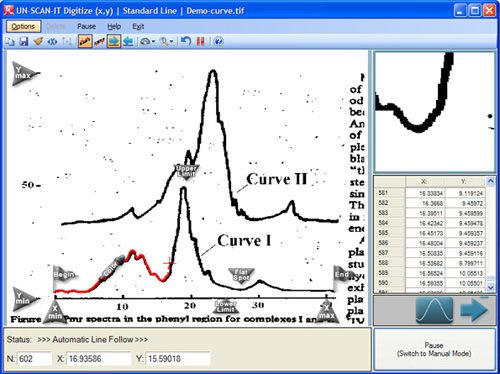Toggle the digitize leftward direction arrow
Screen dimensions: 500x374
coord(128,42)
